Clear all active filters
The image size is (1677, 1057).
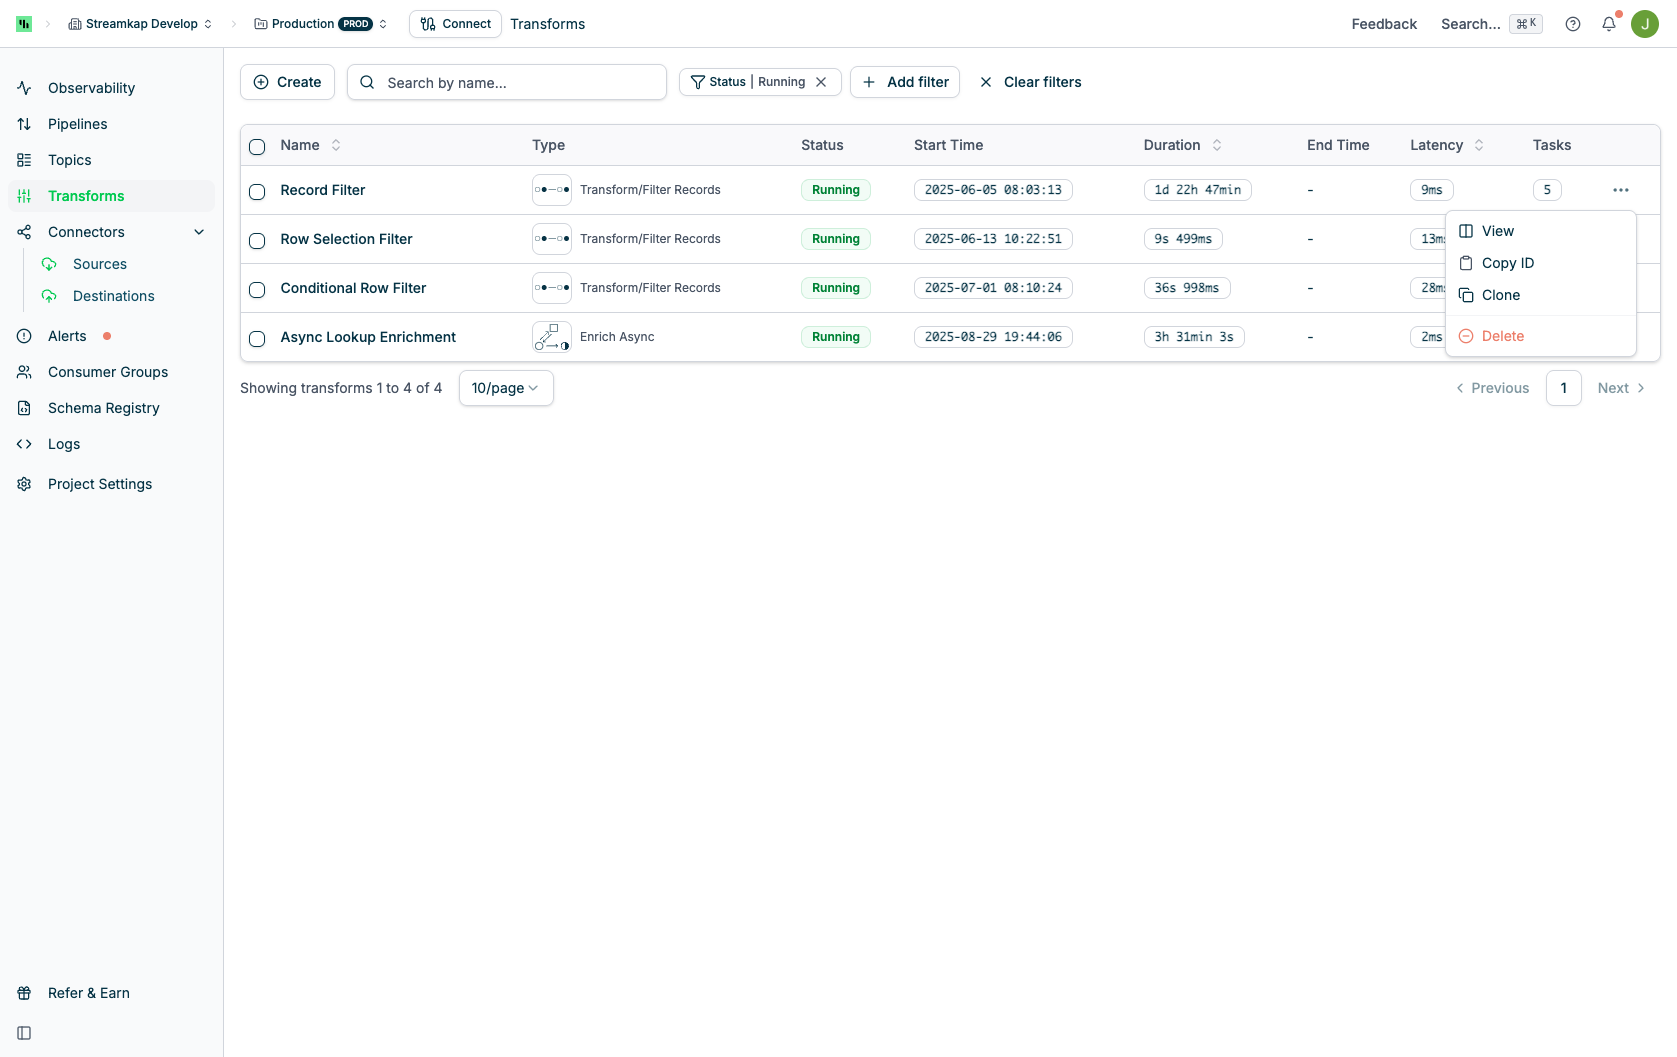tap(1031, 82)
